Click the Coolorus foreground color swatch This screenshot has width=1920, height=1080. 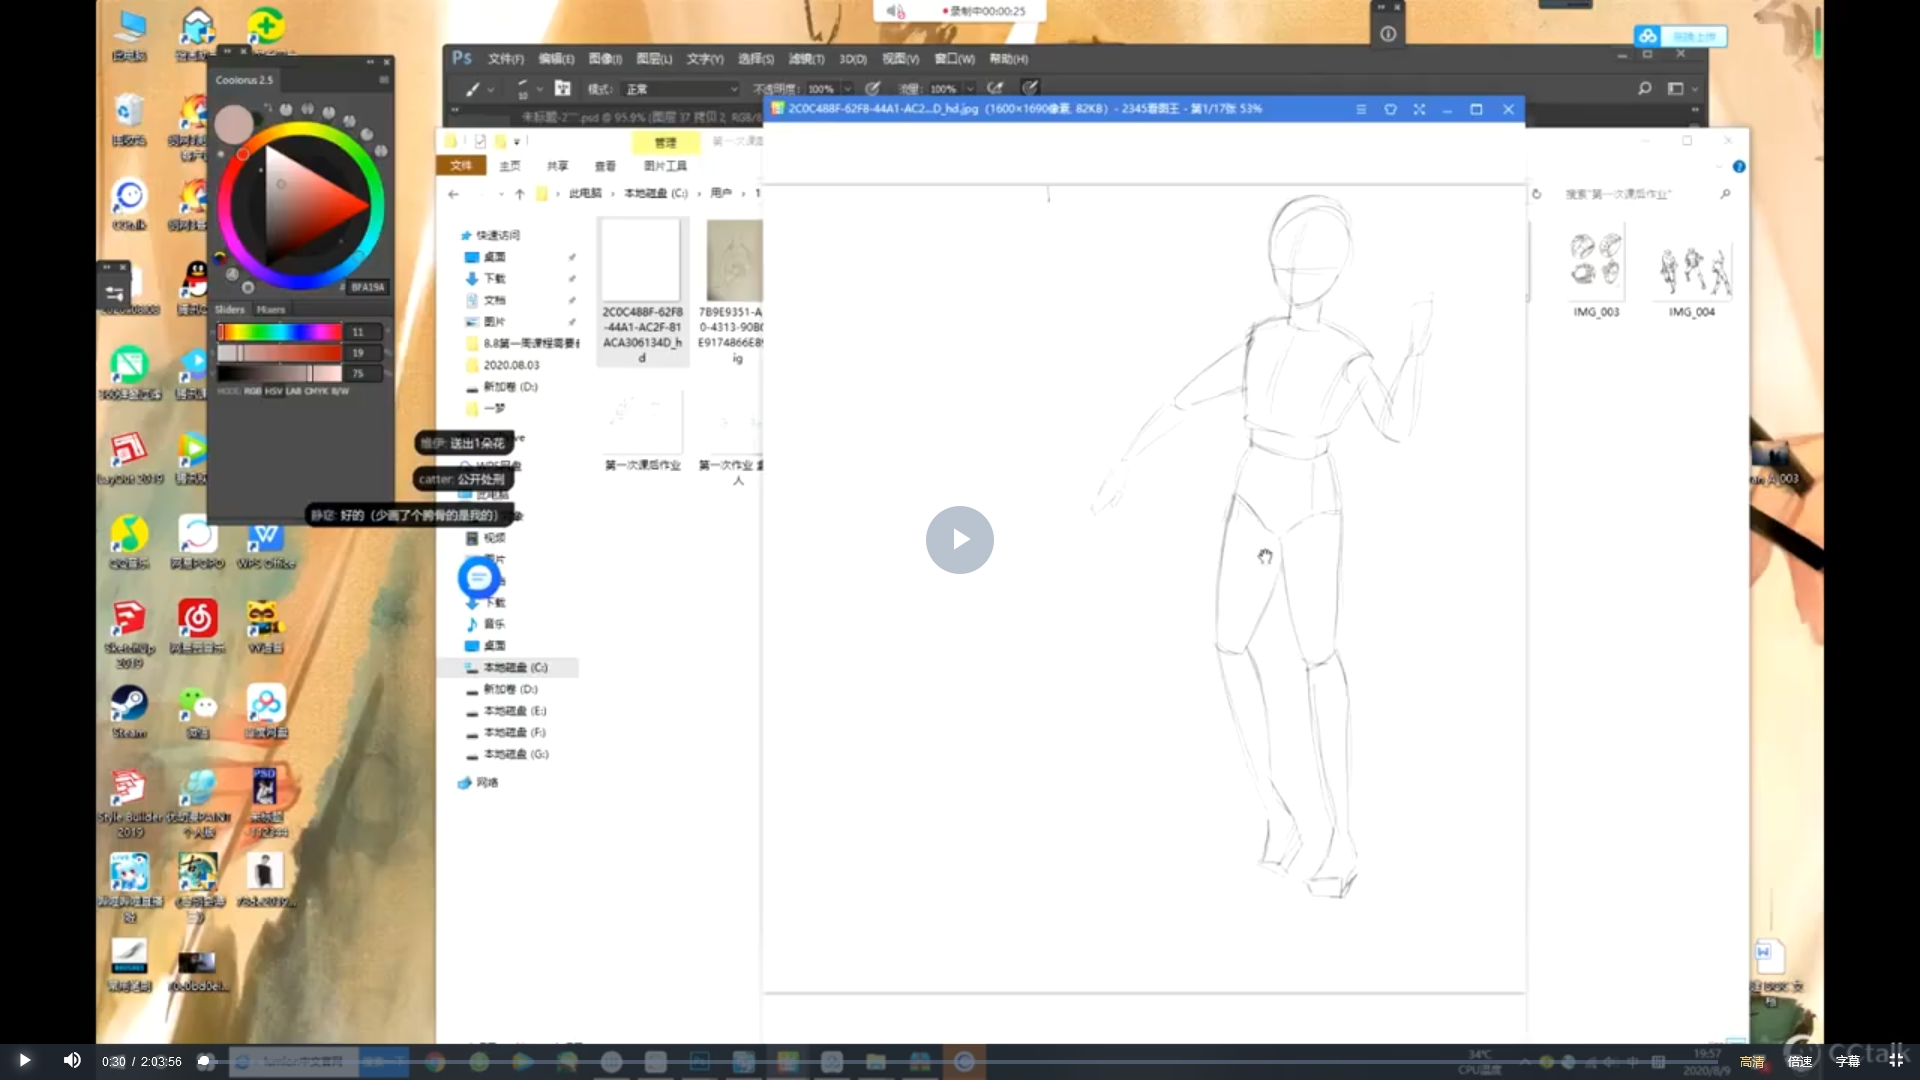click(x=234, y=124)
